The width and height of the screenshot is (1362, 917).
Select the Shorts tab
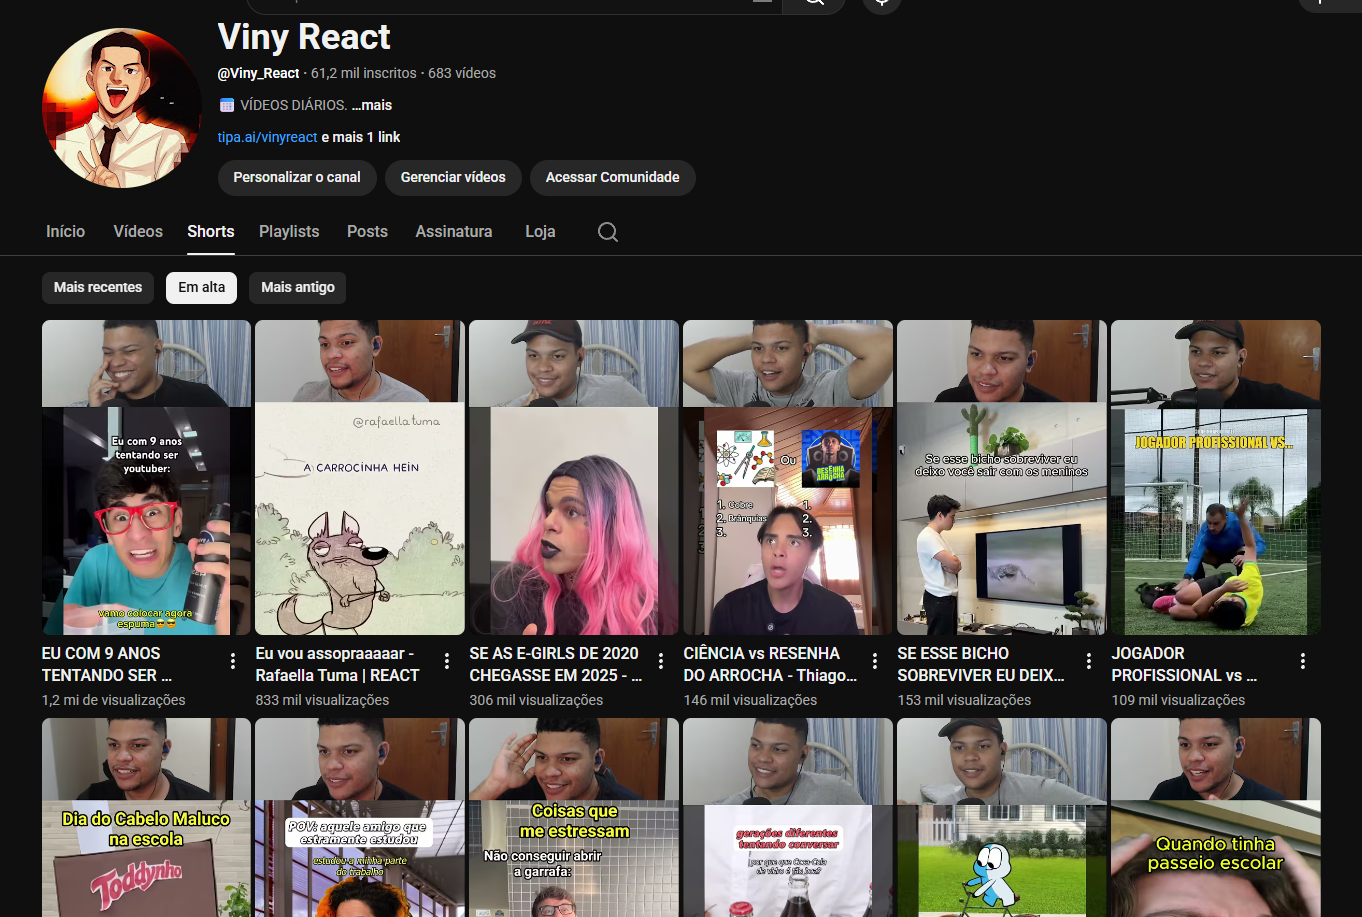(x=211, y=231)
